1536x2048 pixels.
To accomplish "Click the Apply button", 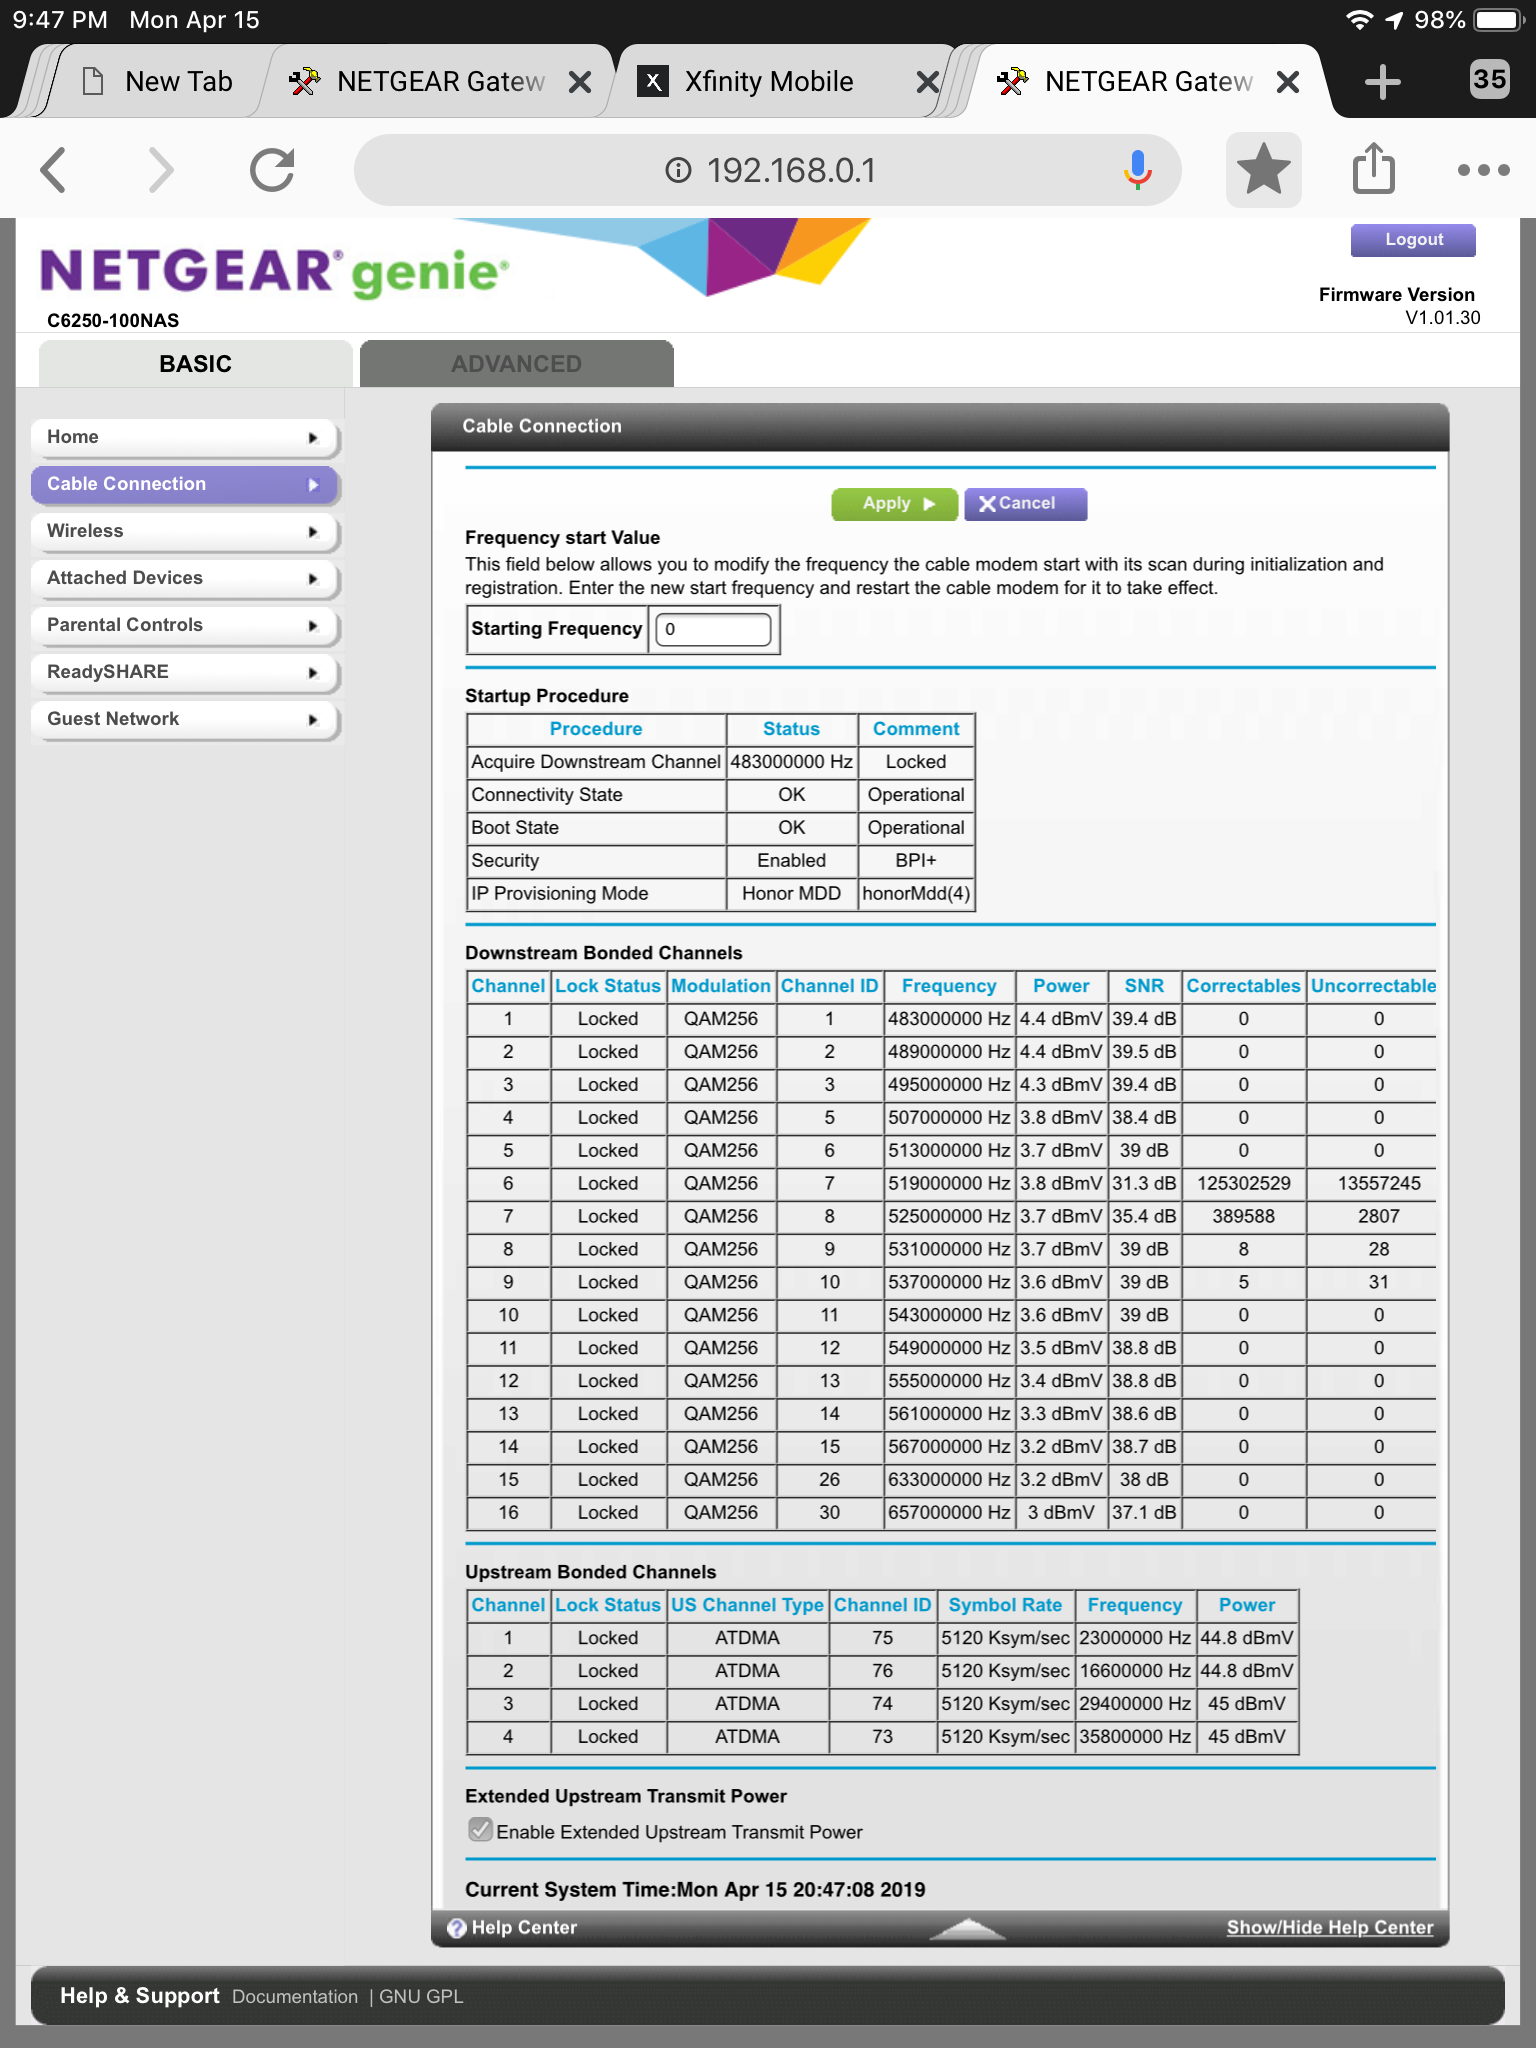I will coord(895,504).
